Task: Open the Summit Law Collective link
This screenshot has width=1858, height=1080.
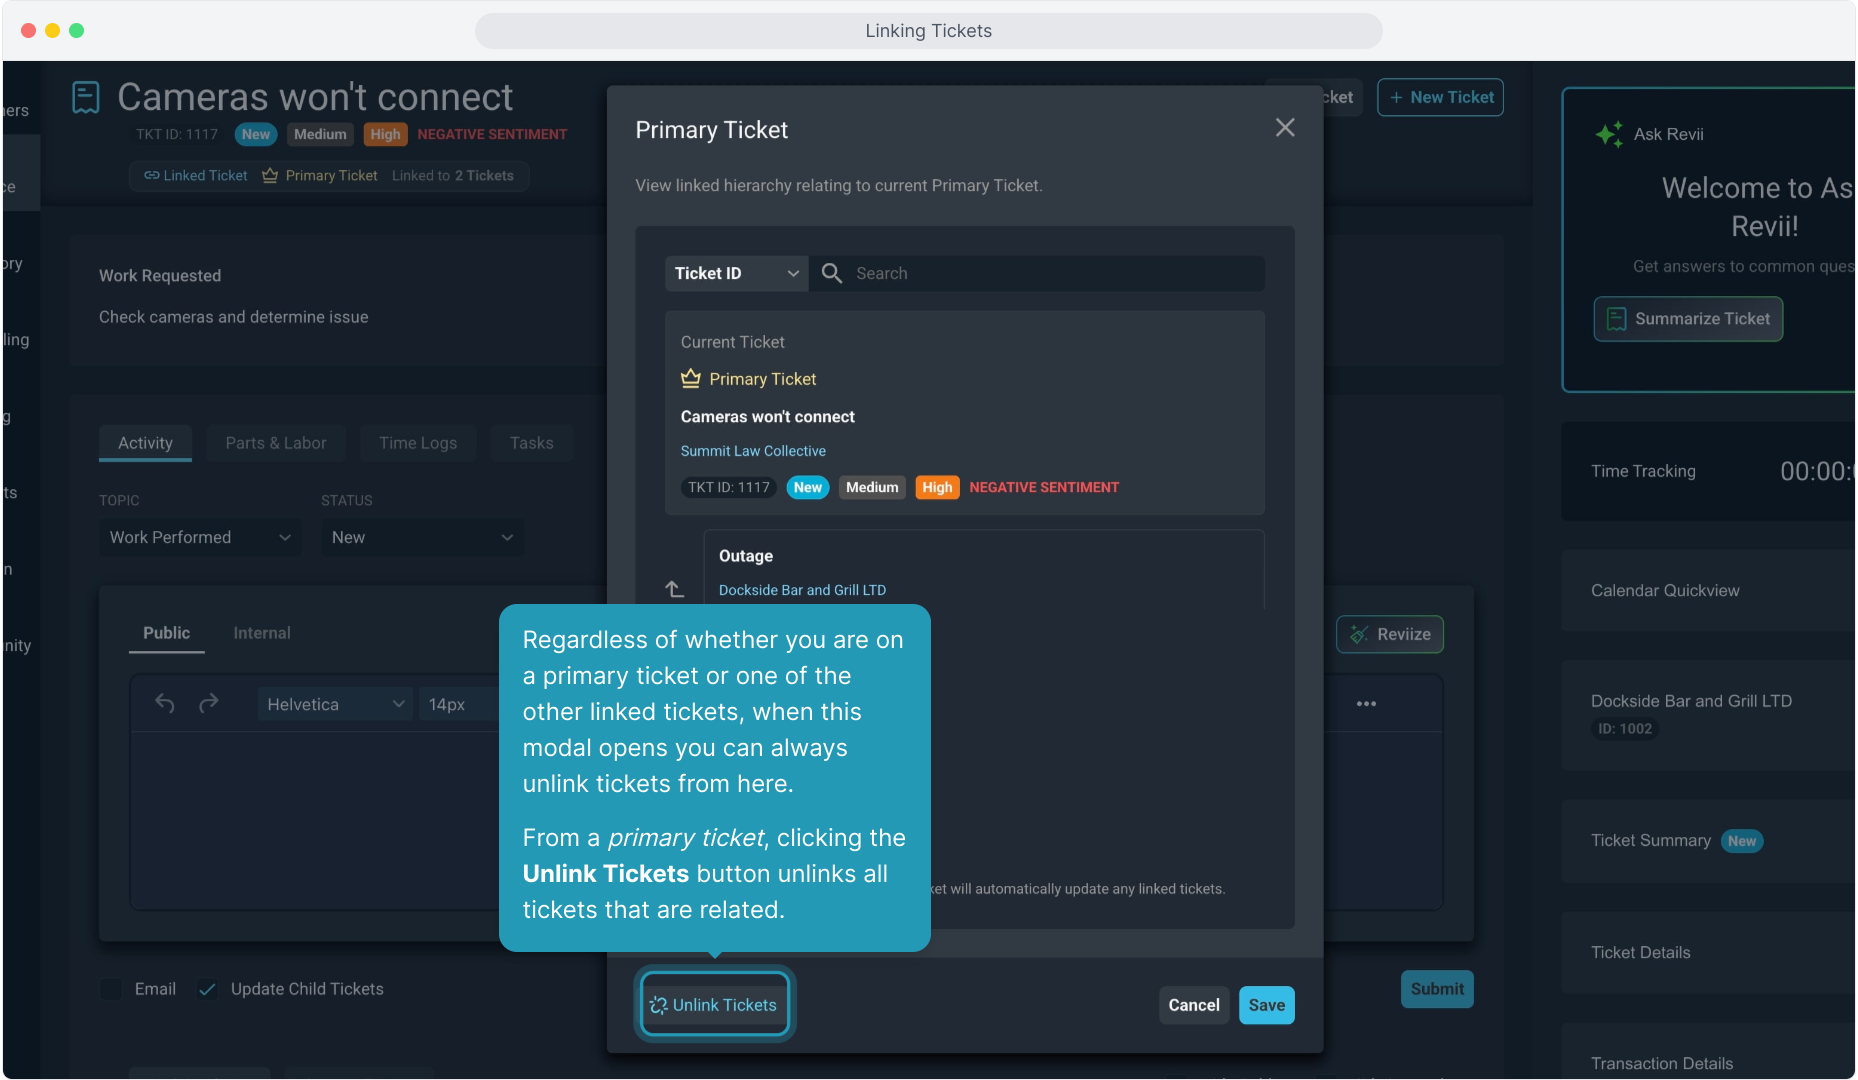Action: tap(753, 451)
